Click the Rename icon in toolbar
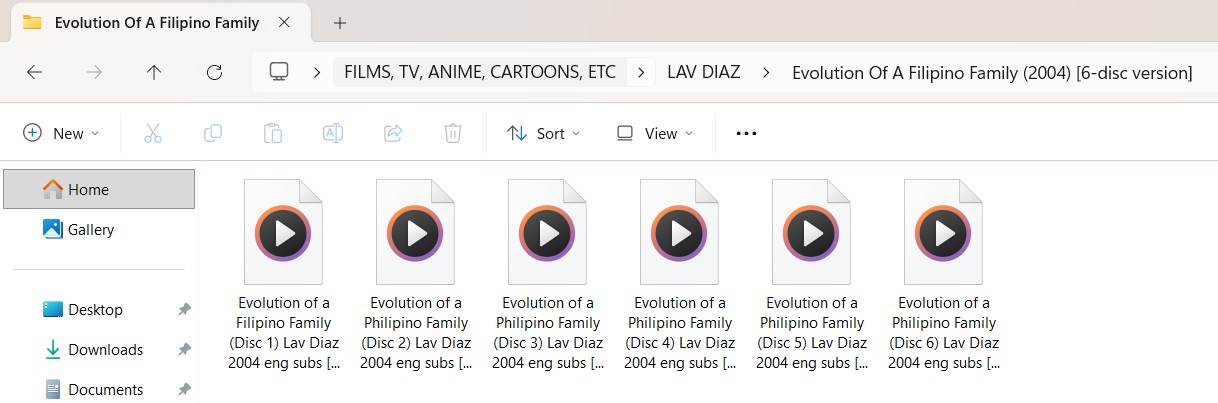 coord(333,133)
